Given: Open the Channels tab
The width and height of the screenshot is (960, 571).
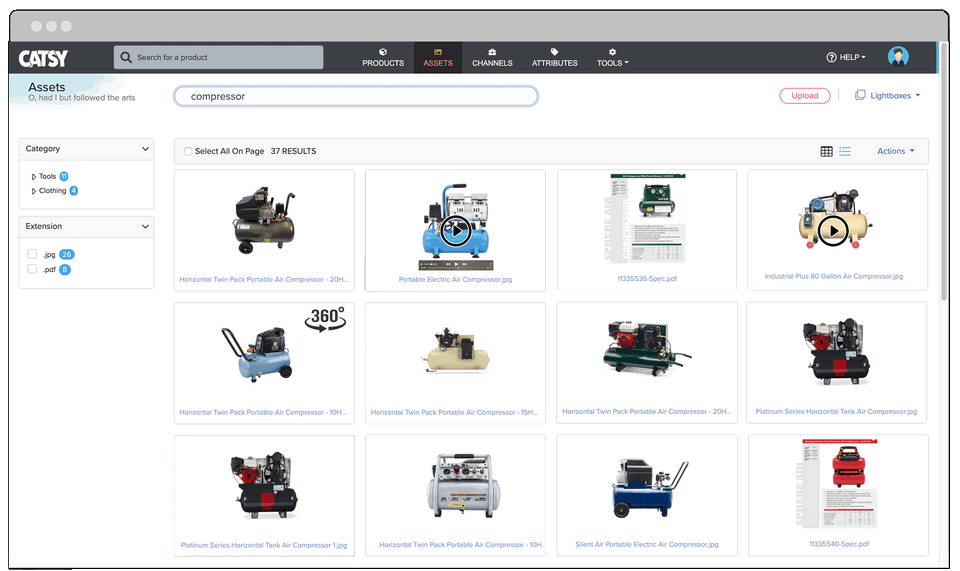Looking at the screenshot, I should [x=492, y=58].
